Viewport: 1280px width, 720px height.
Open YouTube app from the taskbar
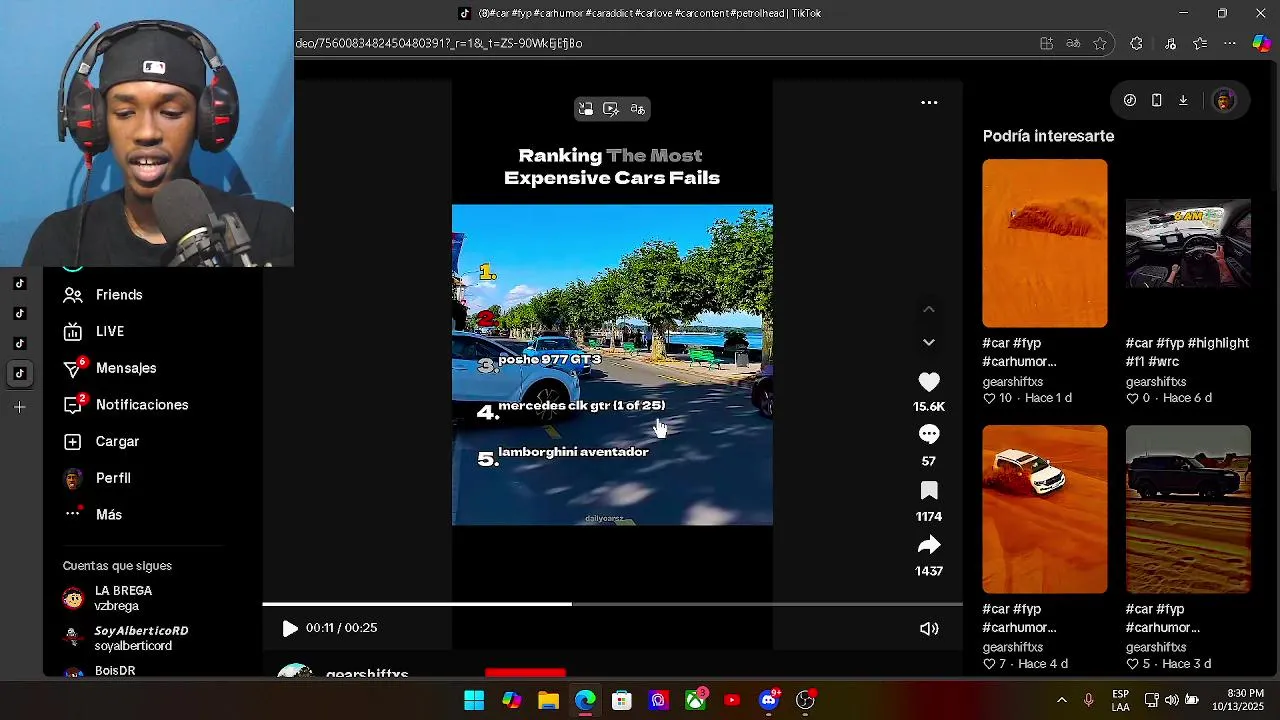pyautogui.click(x=732, y=700)
